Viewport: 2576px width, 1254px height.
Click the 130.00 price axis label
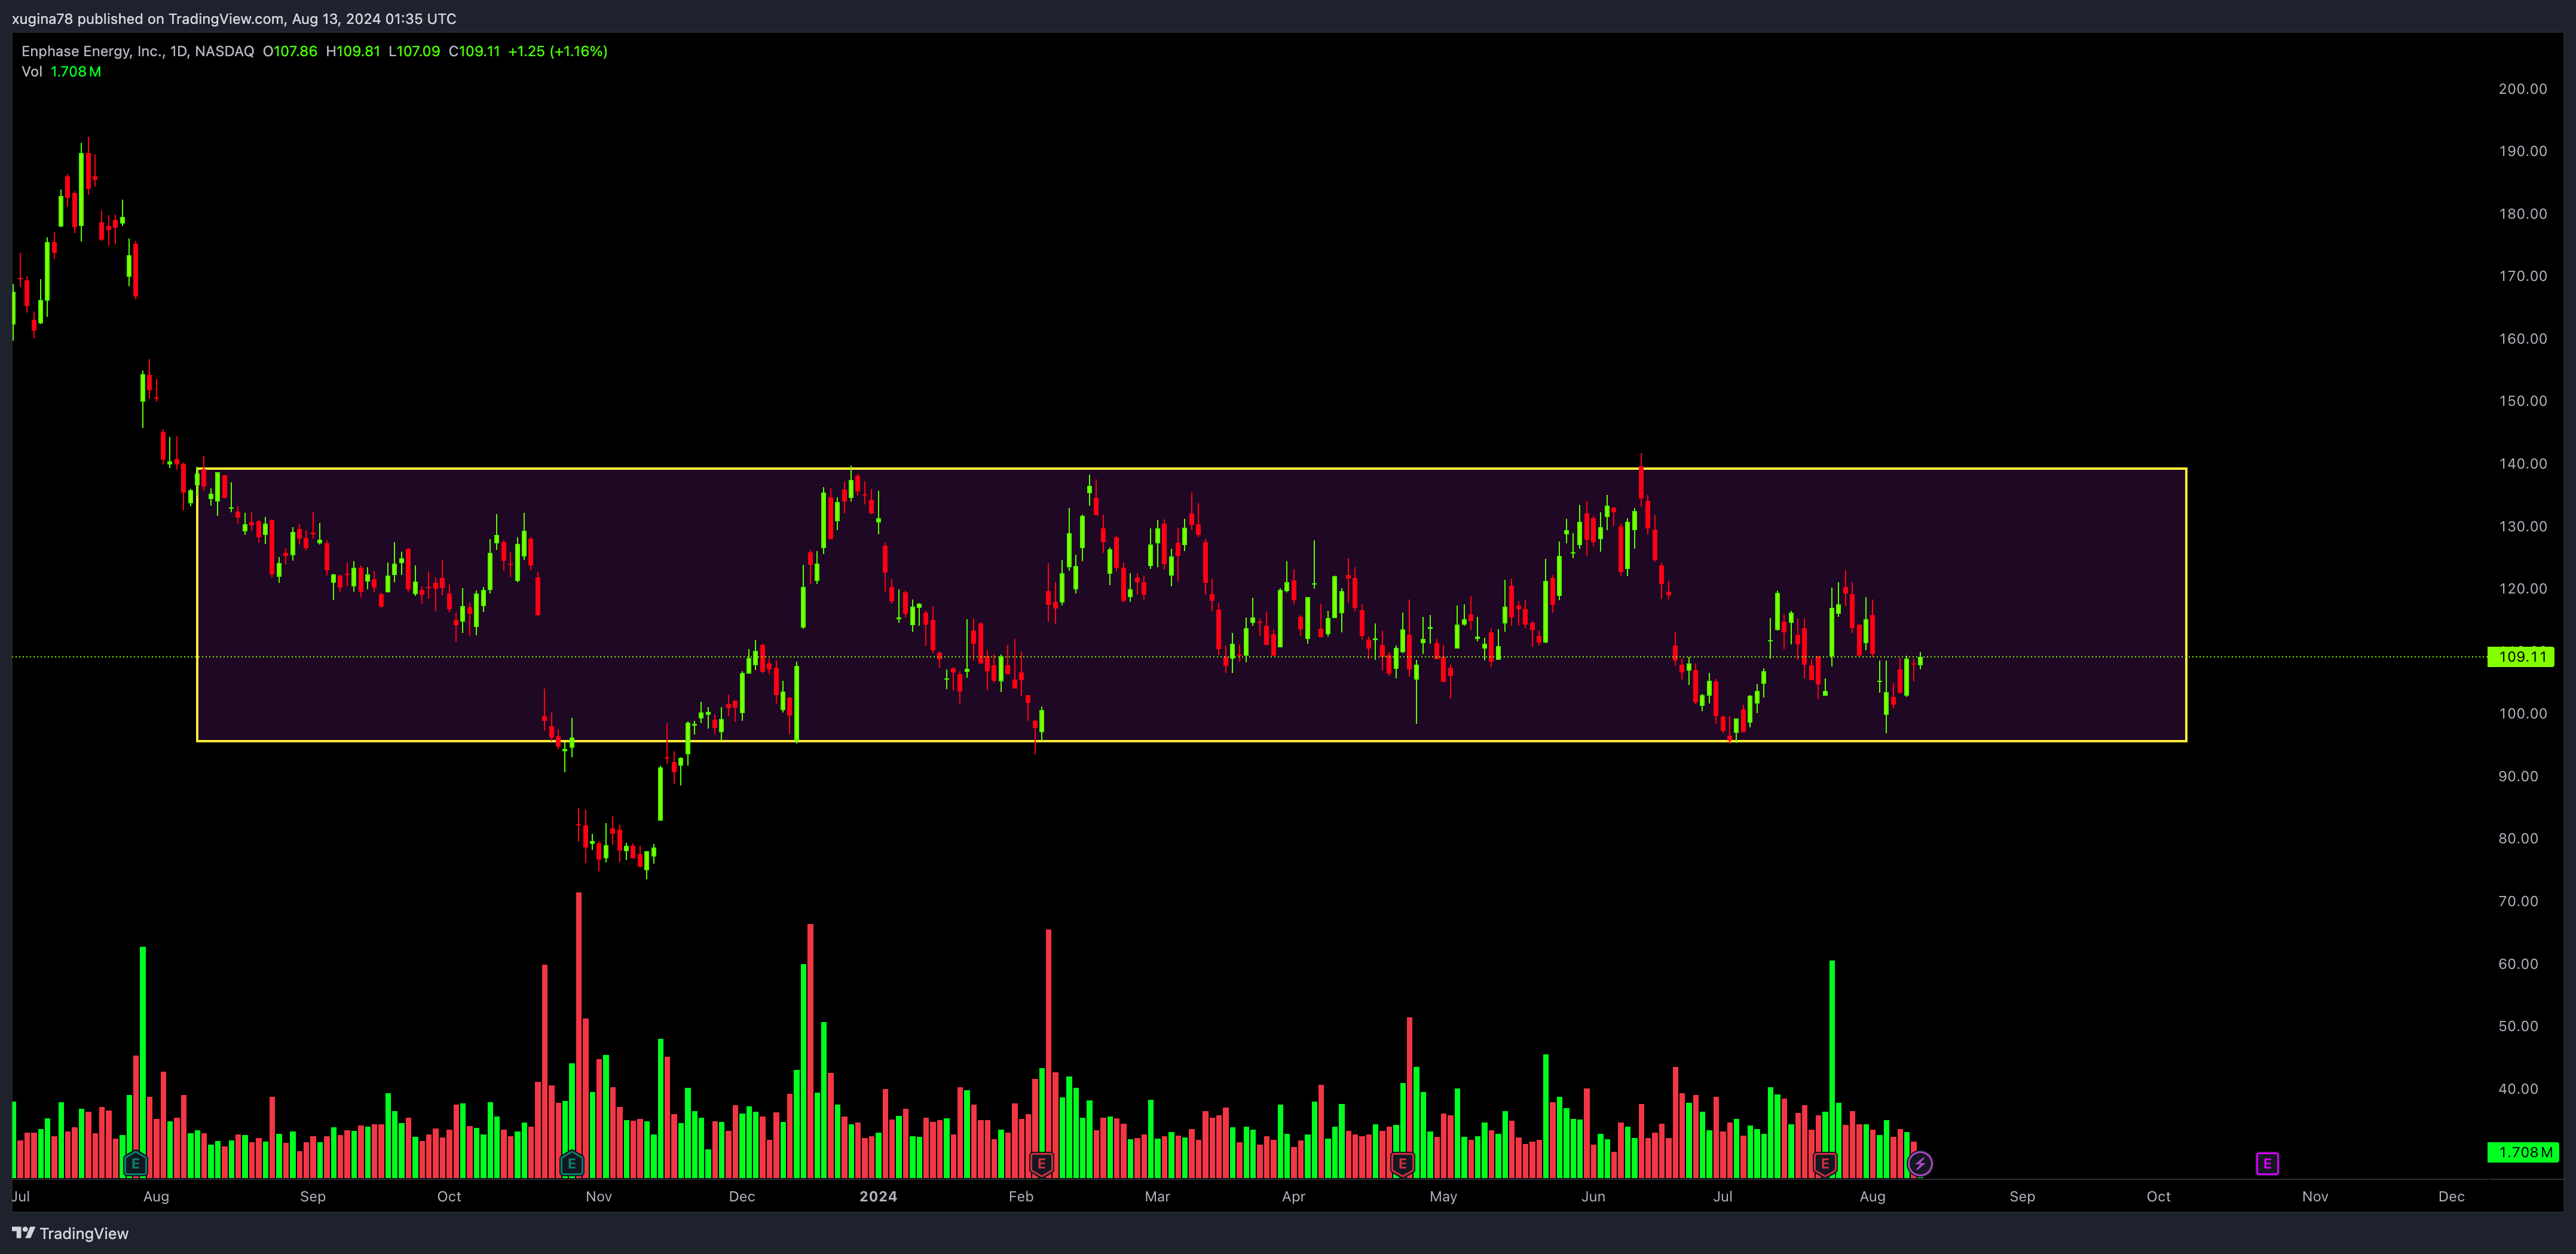[2522, 526]
